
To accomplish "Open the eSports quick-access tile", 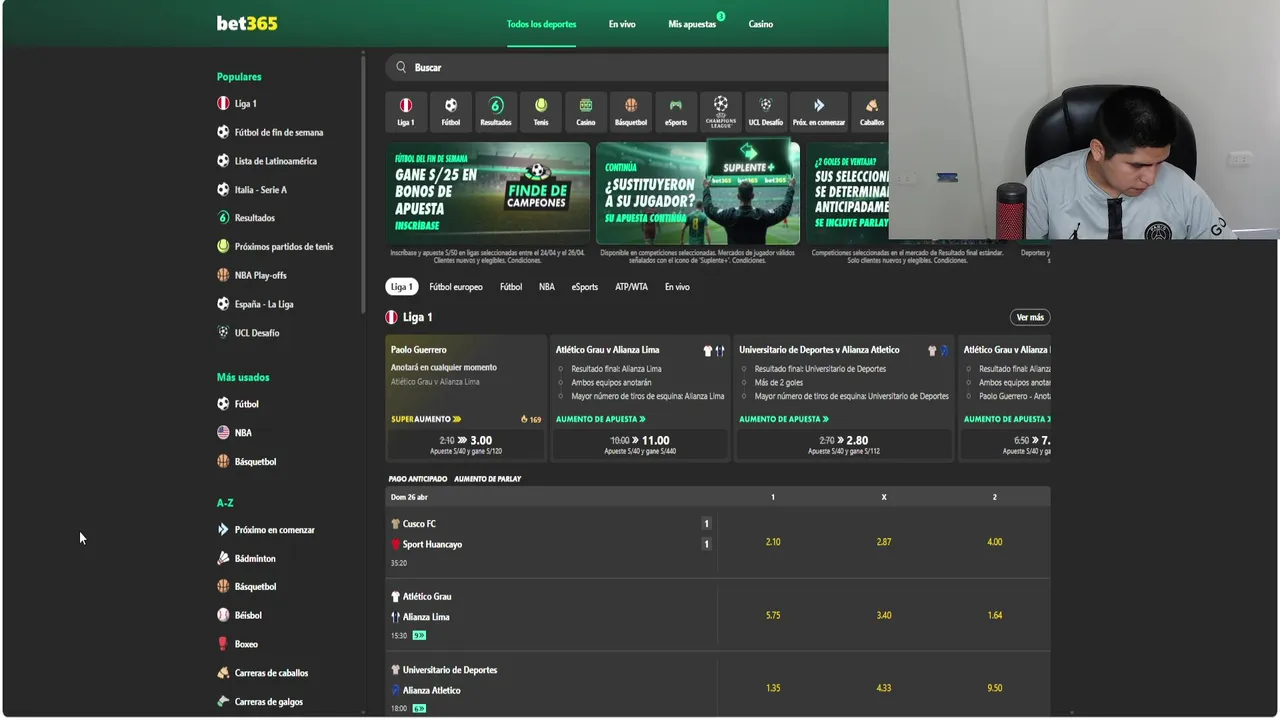I will pos(676,111).
